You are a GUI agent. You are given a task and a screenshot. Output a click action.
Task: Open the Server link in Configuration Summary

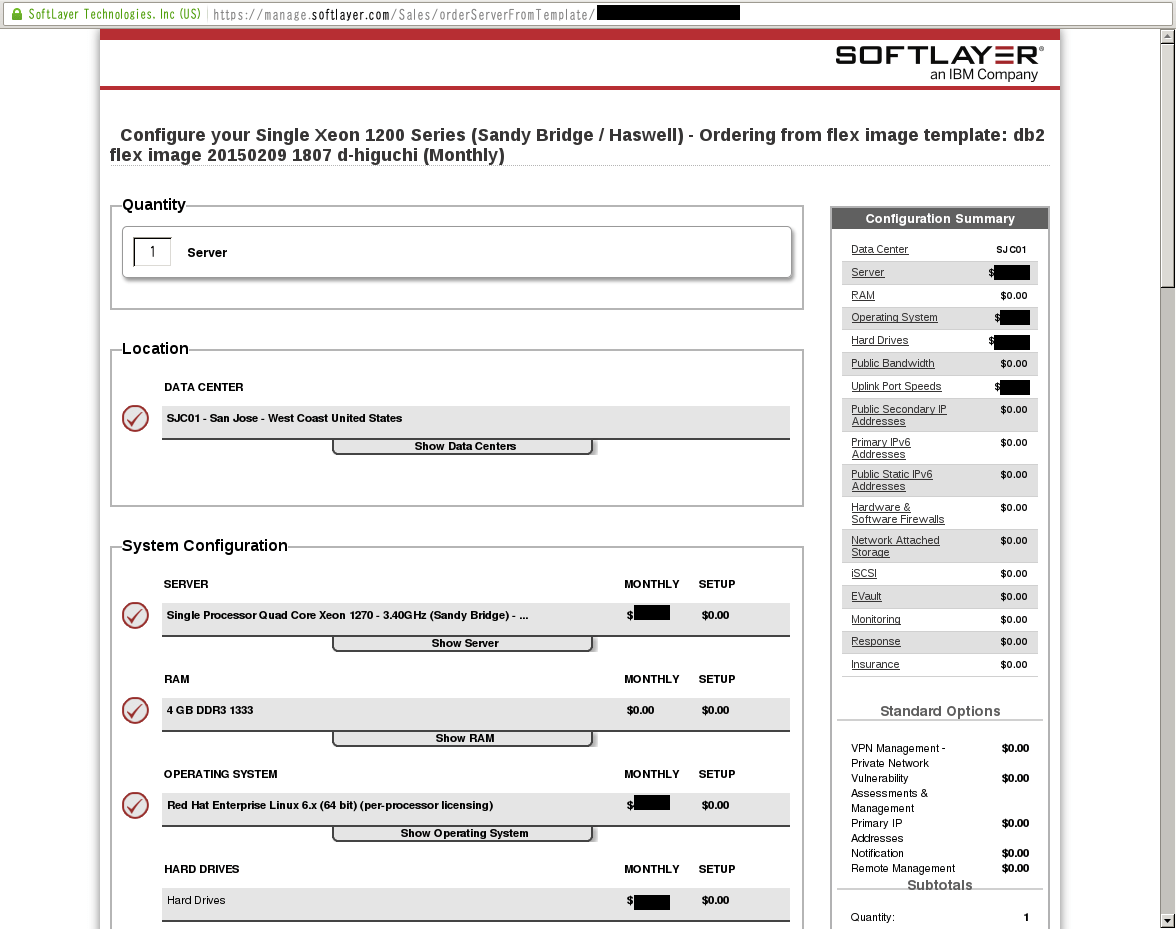point(868,273)
